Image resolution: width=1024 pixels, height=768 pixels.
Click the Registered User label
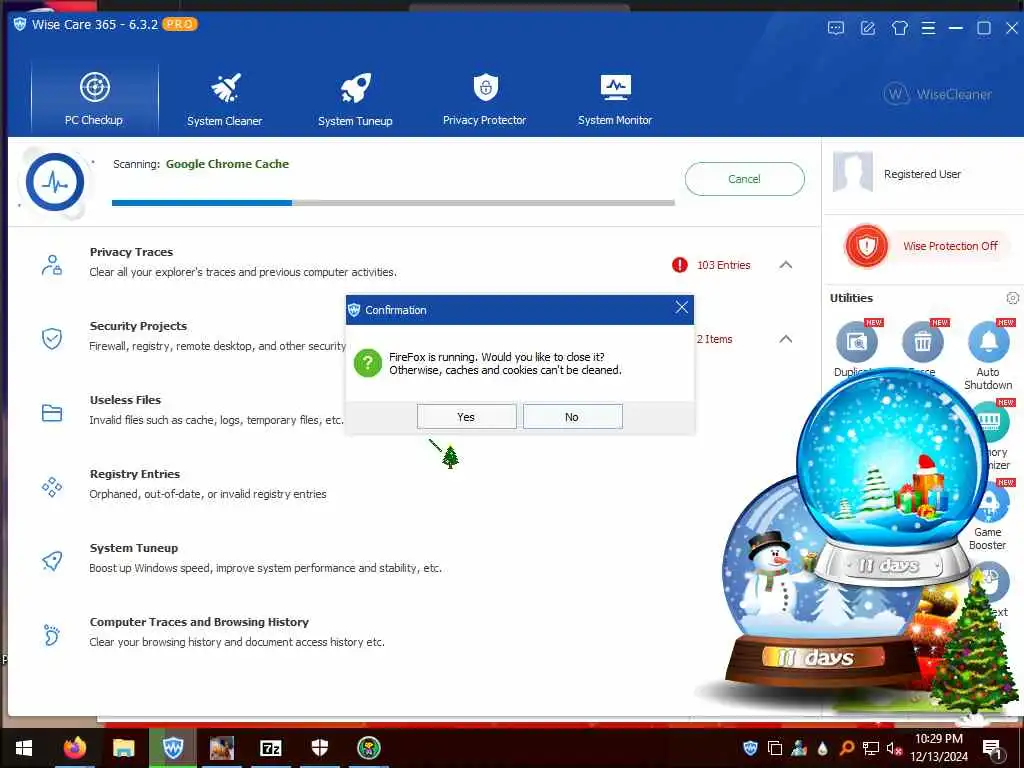[922, 174]
